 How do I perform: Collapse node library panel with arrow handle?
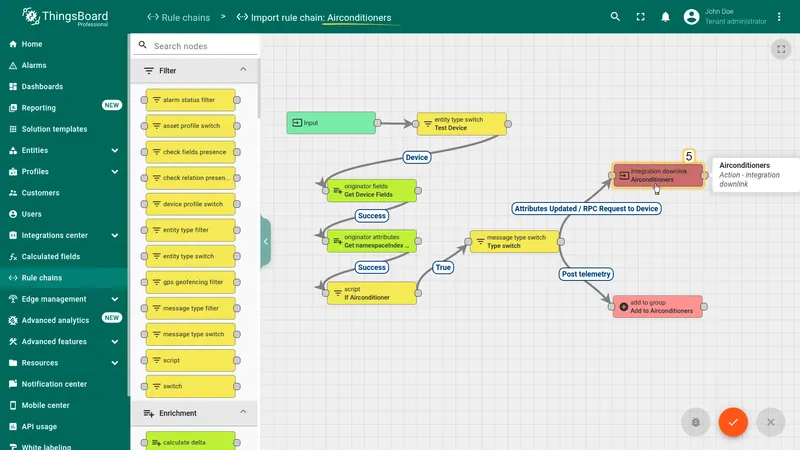click(x=265, y=241)
